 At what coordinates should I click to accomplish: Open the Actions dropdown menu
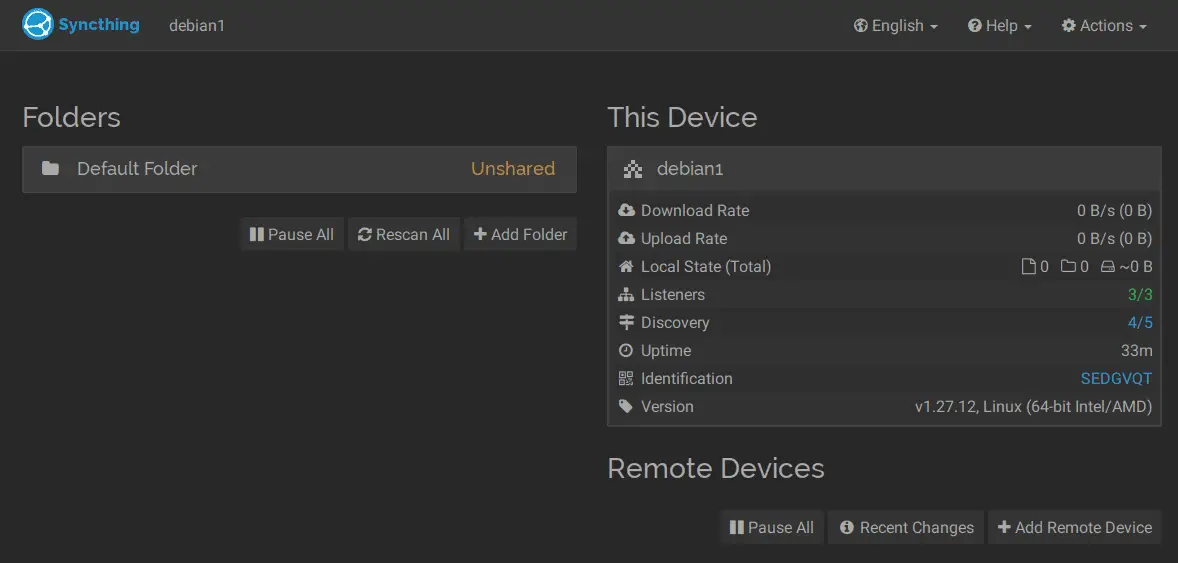[x=1104, y=26]
